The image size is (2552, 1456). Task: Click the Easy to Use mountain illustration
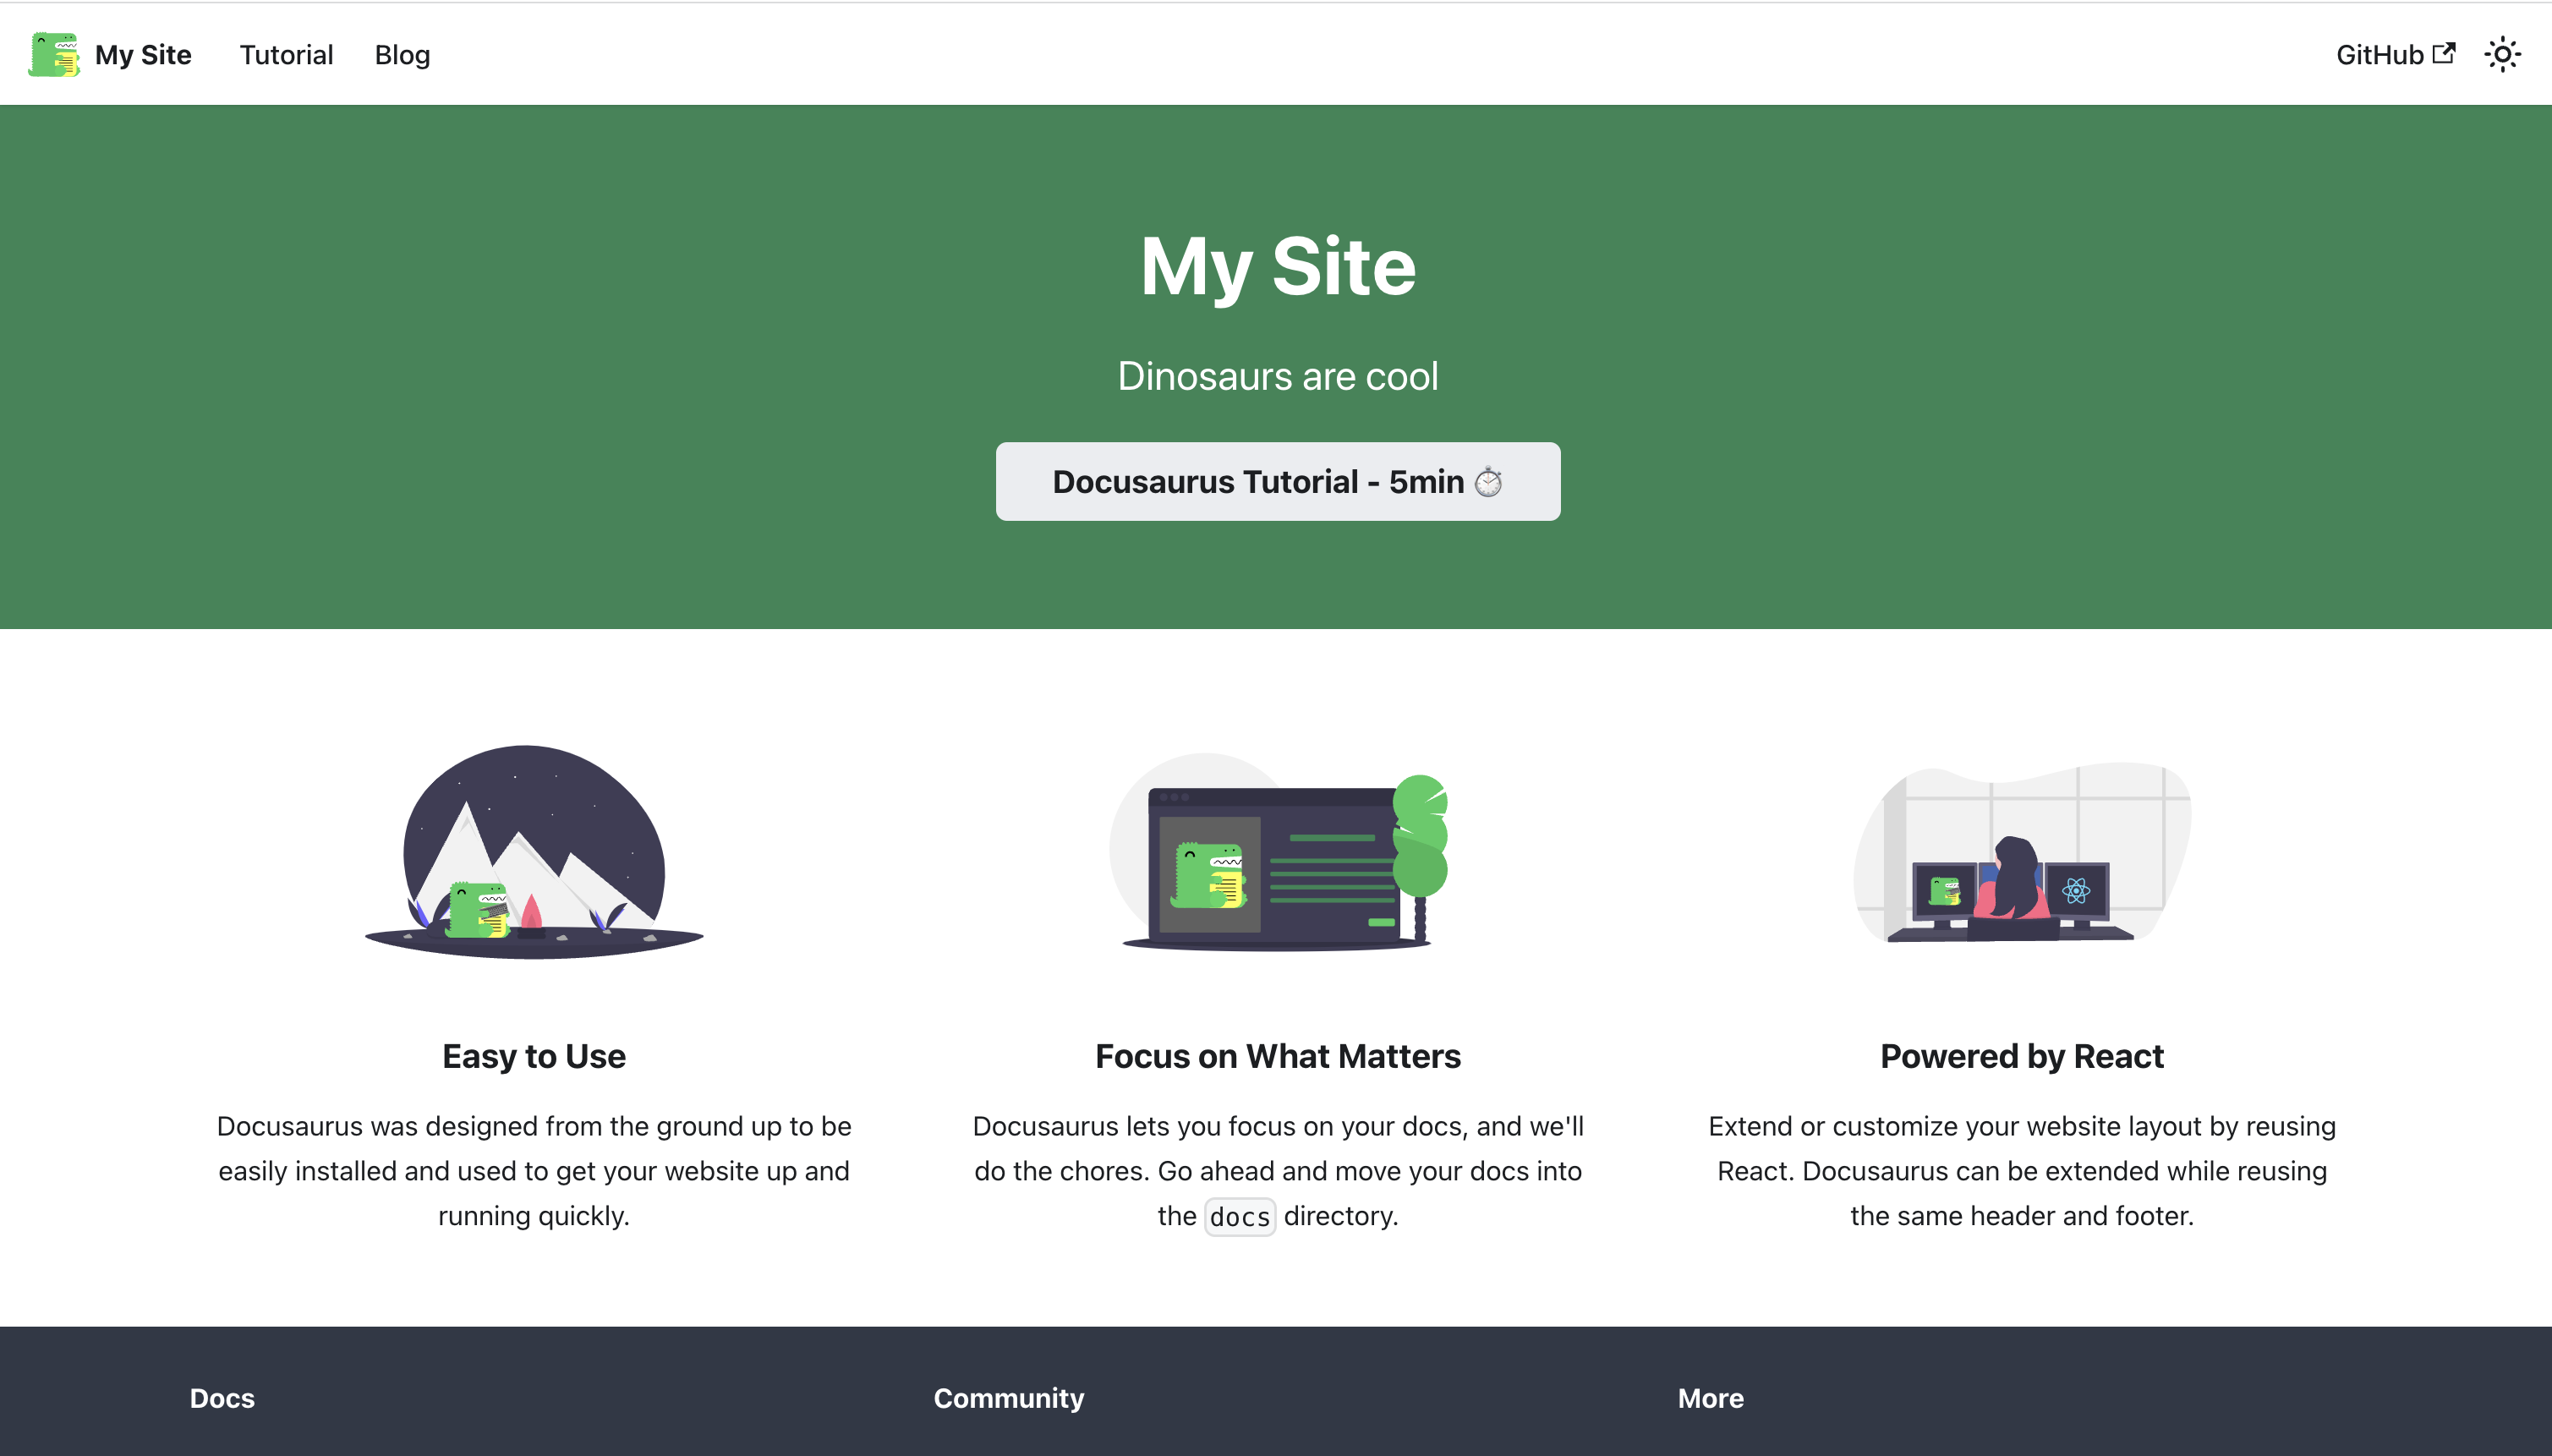pyautogui.click(x=534, y=852)
